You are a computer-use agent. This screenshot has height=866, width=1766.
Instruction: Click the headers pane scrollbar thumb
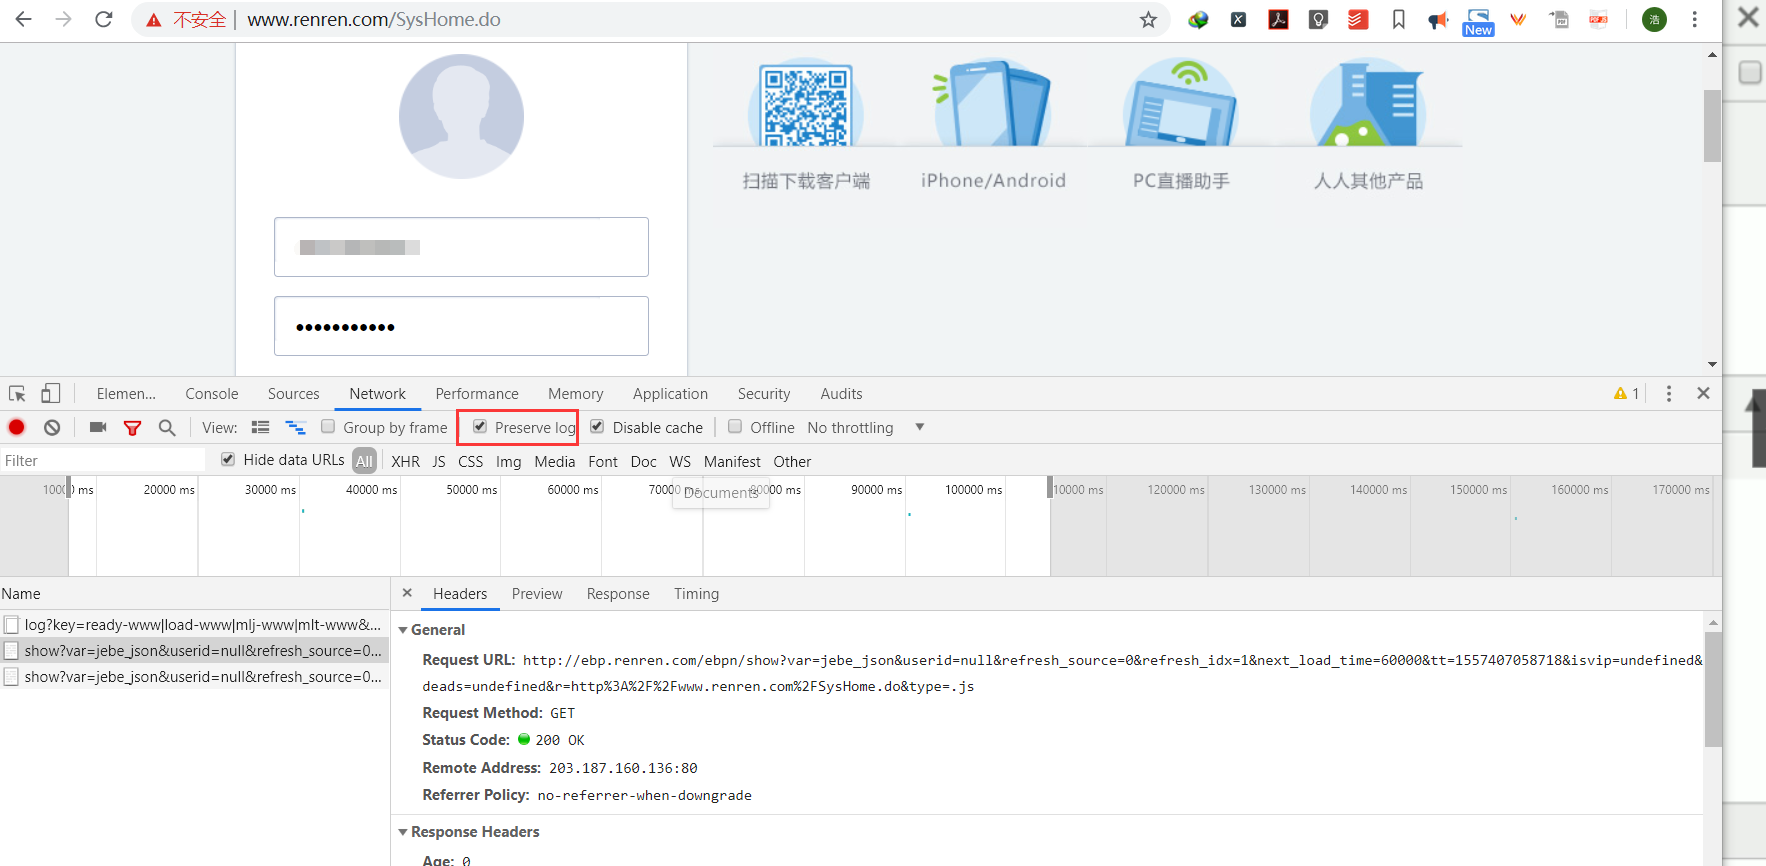coord(1713,688)
